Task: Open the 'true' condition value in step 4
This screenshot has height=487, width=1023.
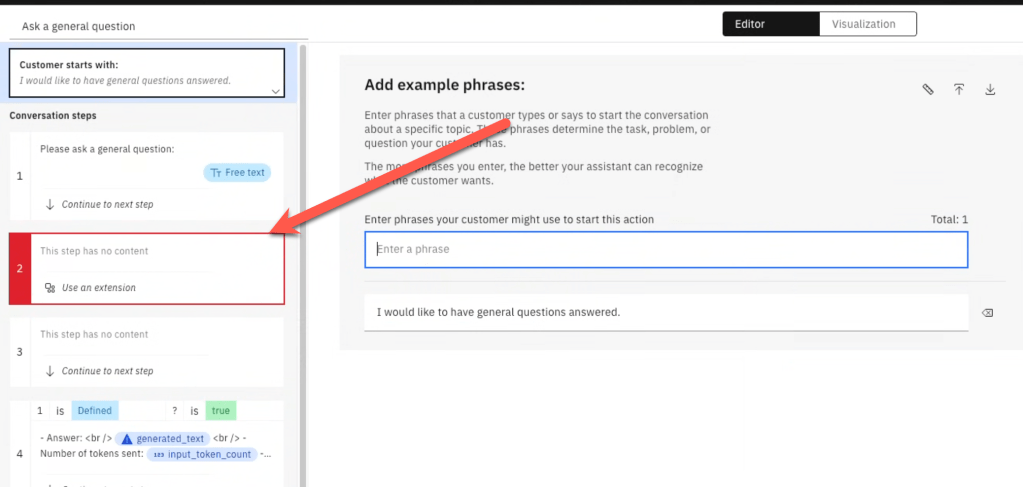Action: tap(220, 411)
